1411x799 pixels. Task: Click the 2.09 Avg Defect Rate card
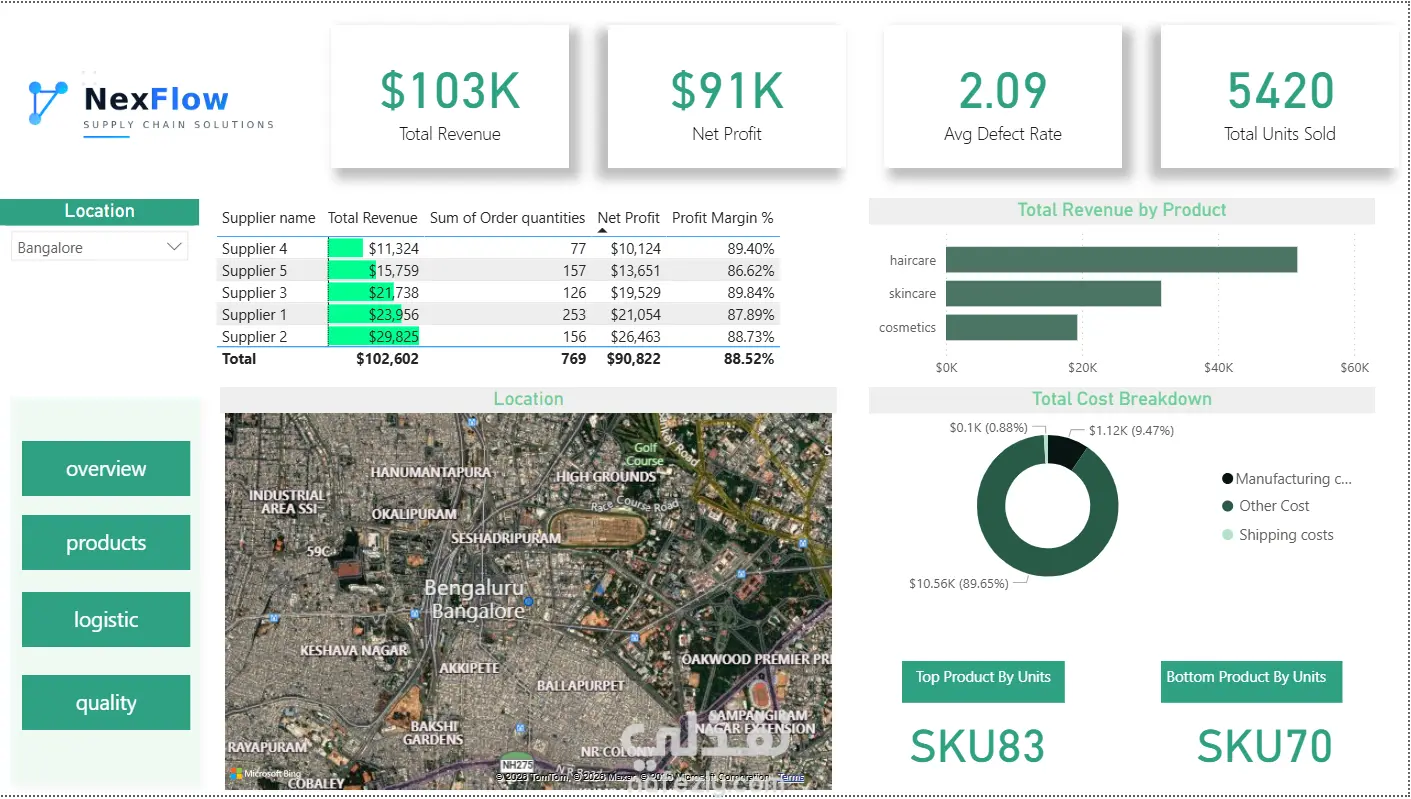(1003, 96)
